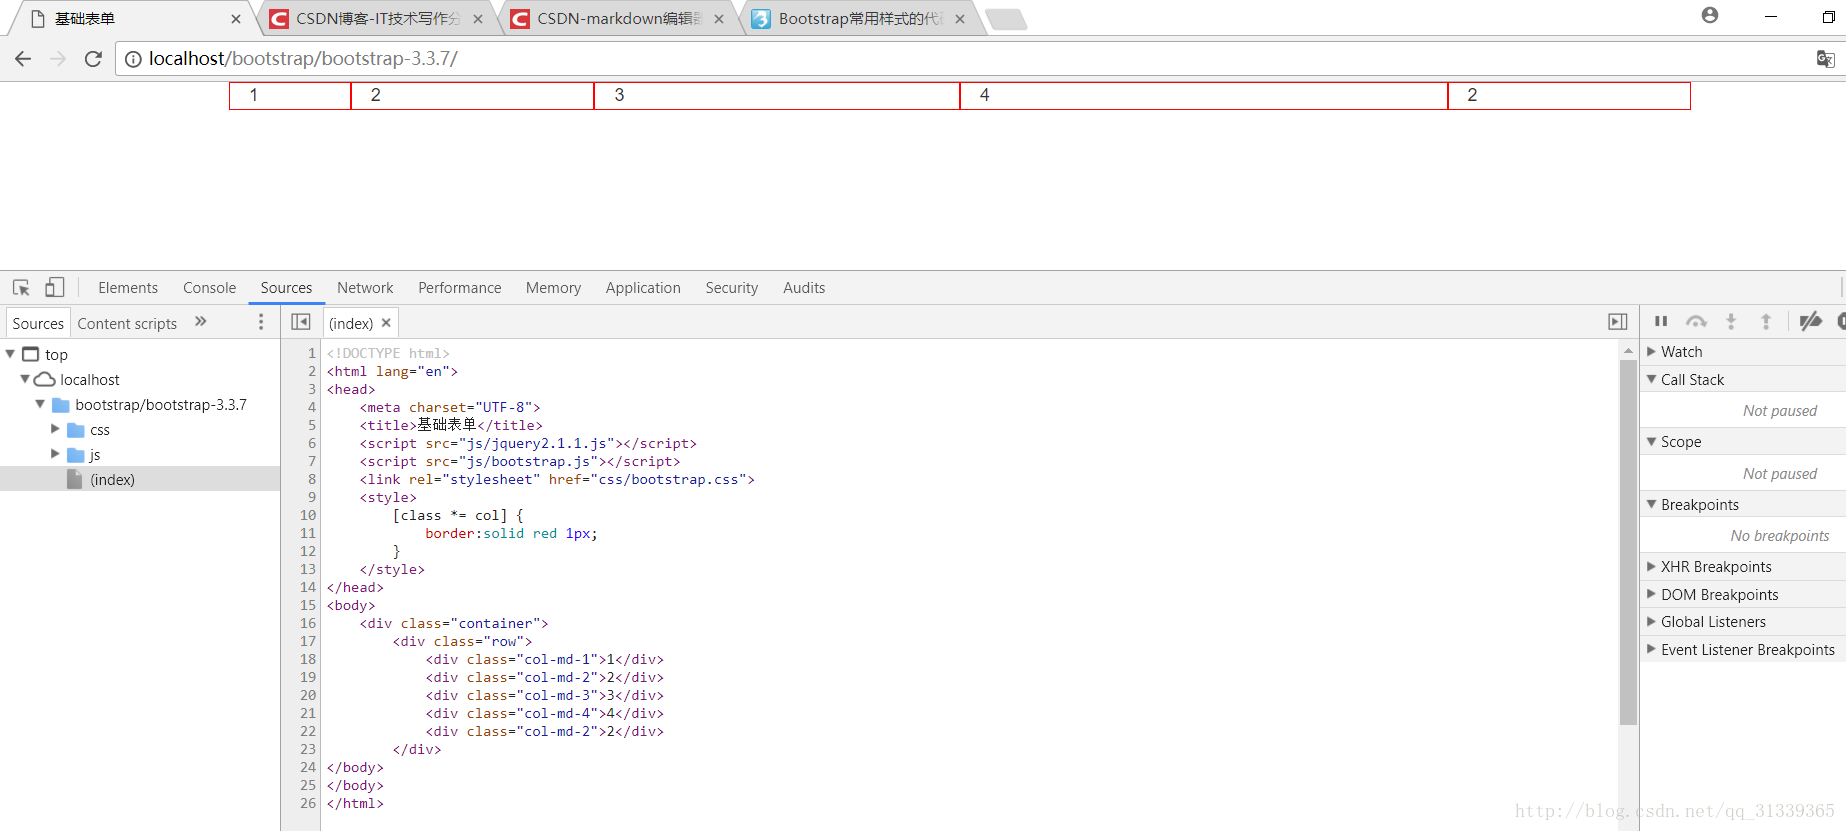The width and height of the screenshot is (1846, 831).
Task: Collapse the localhost tree node
Action: (x=25, y=379)
